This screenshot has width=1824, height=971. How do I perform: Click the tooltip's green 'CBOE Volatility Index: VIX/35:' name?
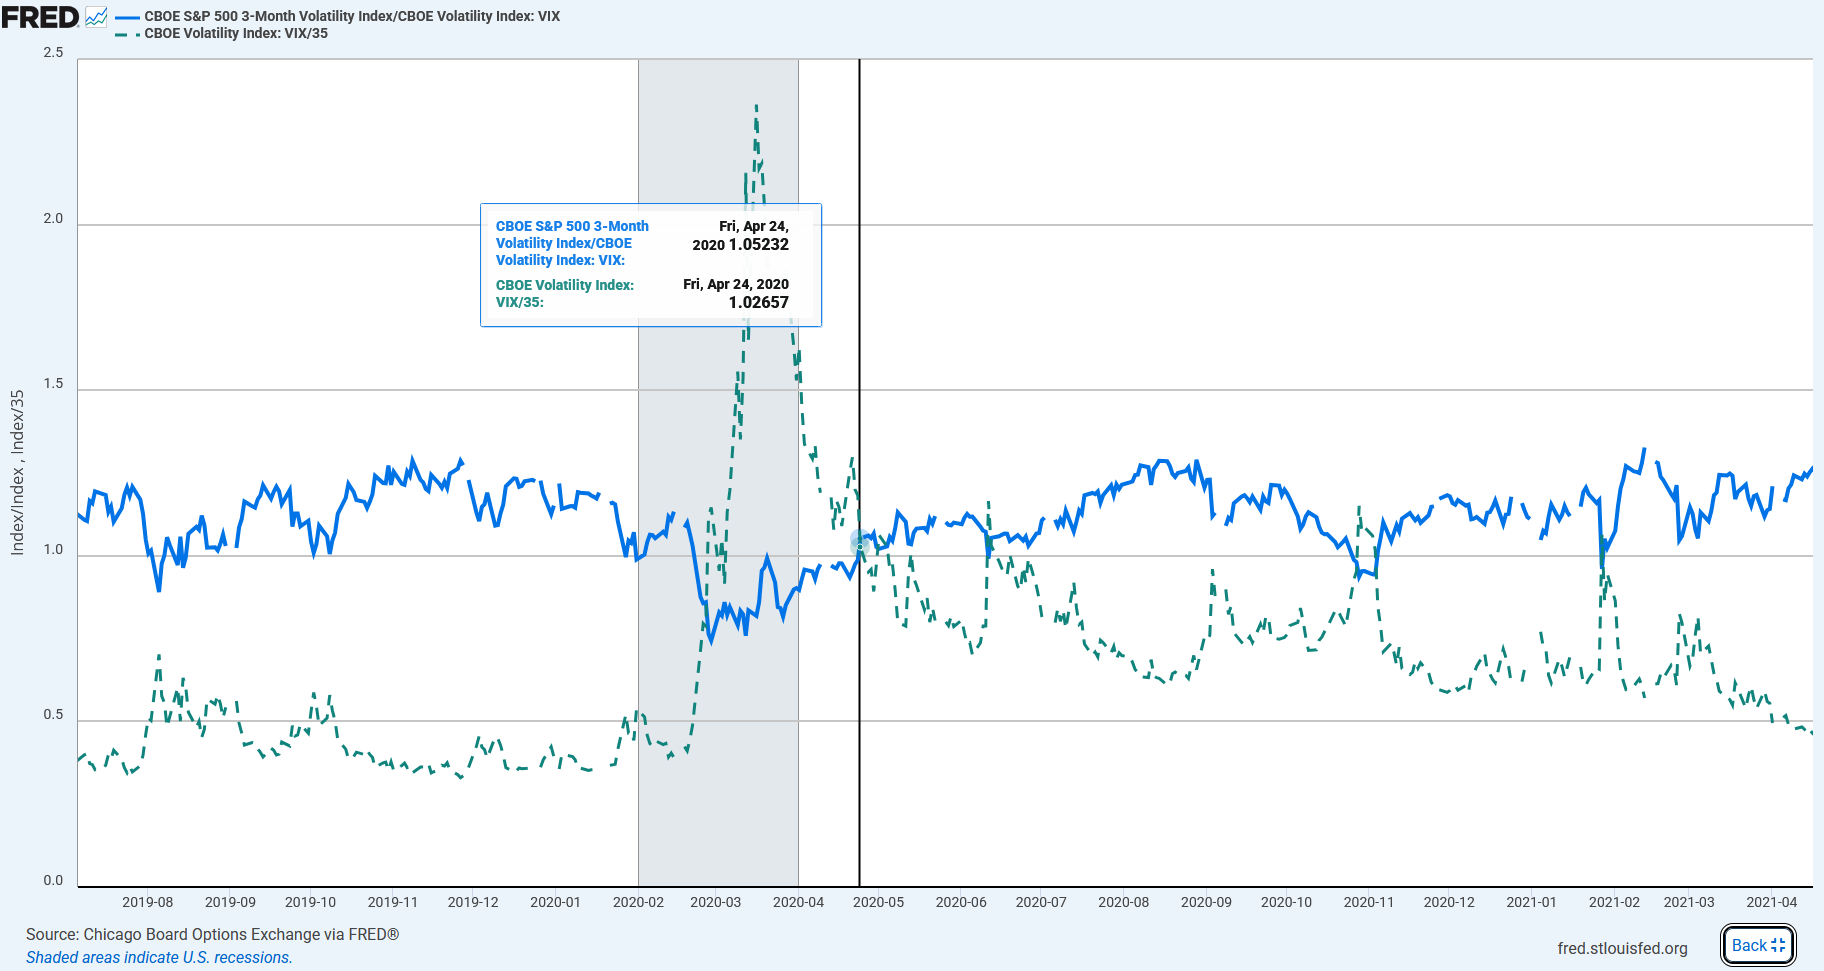click(x=565, y=293)
